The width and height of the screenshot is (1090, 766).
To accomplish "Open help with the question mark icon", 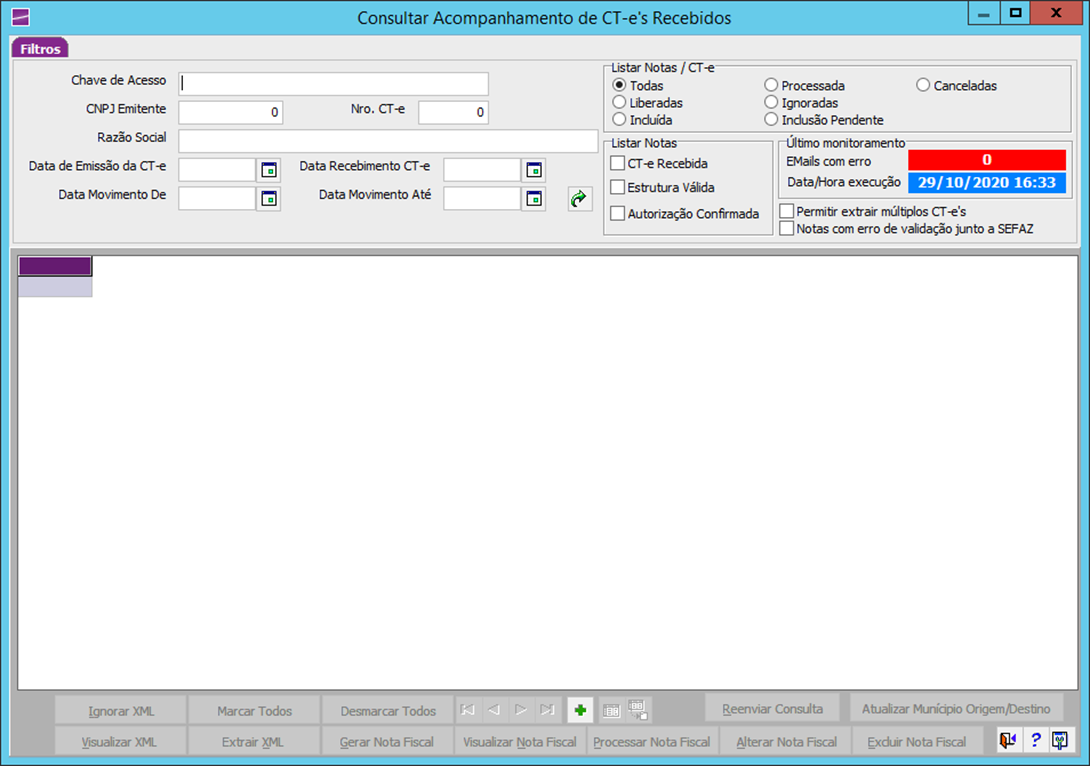I will coord(1036,741).
